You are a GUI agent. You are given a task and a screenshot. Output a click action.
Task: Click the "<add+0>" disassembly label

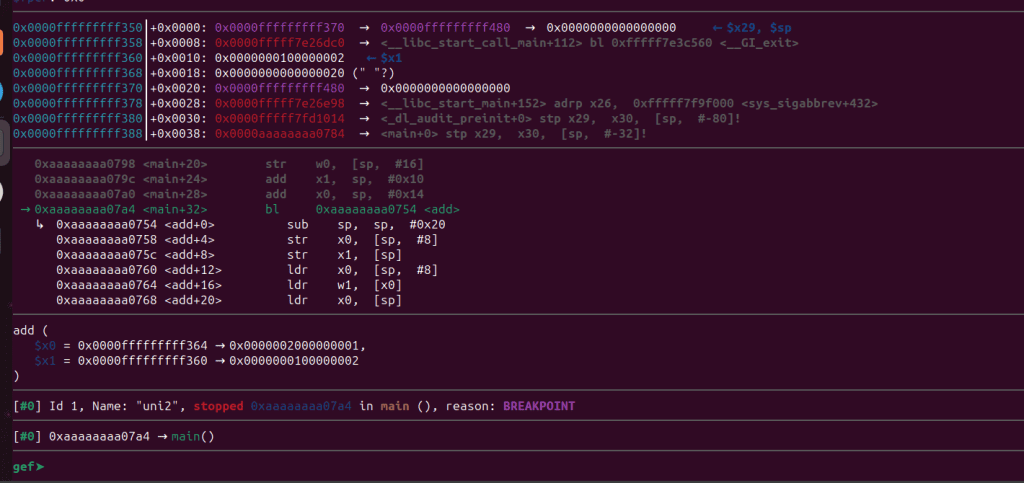click(189, 225)
